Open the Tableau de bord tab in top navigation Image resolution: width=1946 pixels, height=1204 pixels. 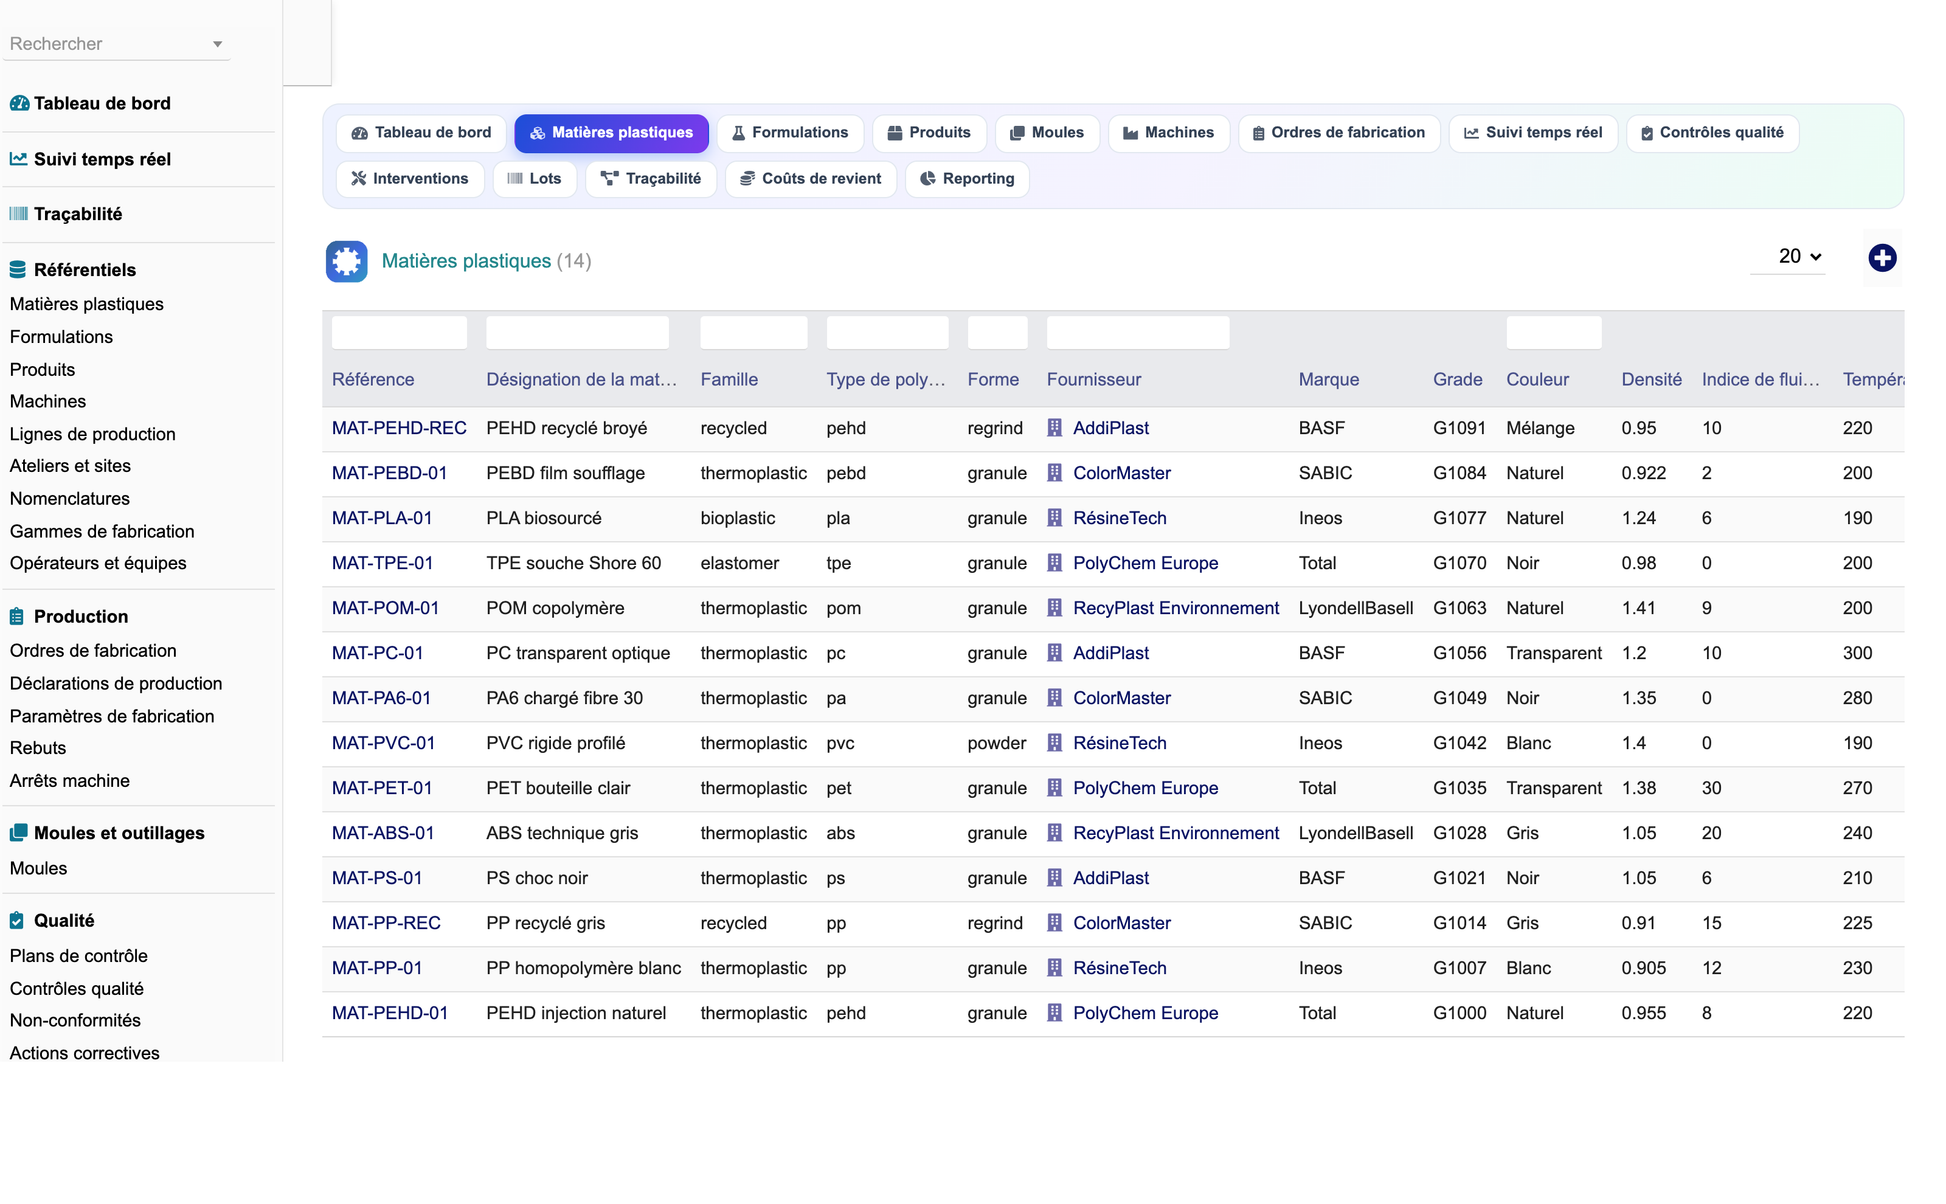pyautogui.click(x=421, y=133)
